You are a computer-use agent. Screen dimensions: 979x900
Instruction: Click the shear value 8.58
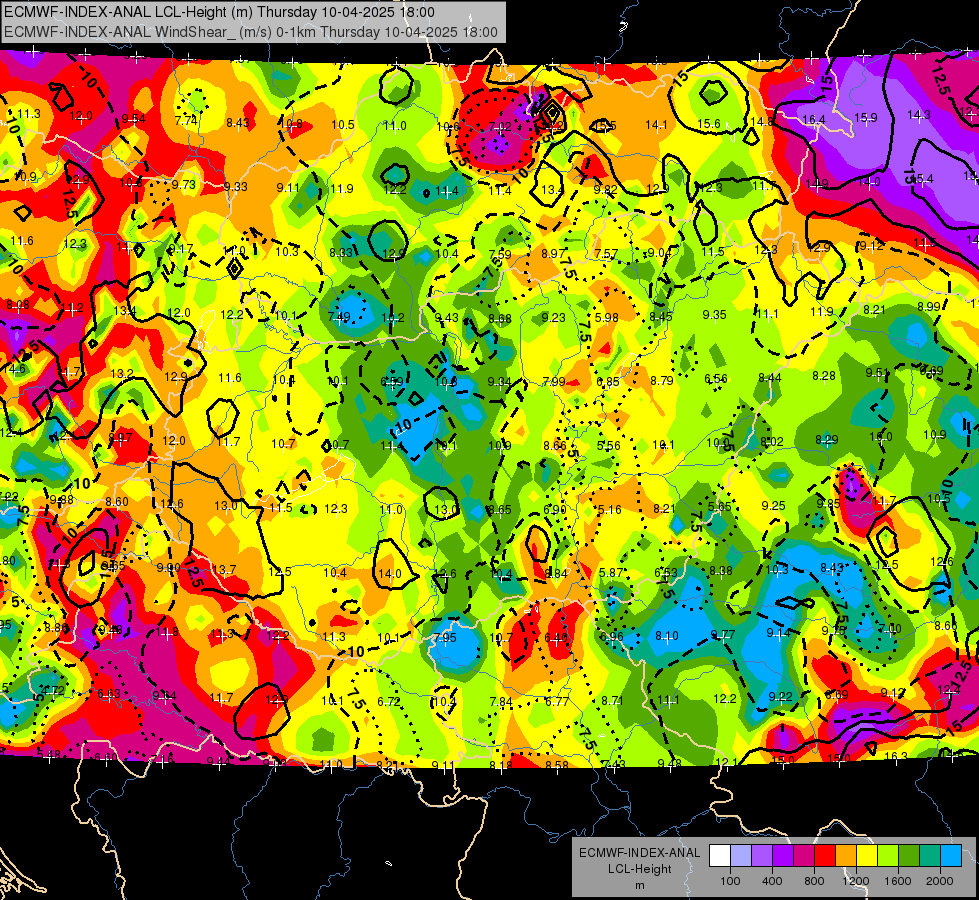(x=556, y=765)
